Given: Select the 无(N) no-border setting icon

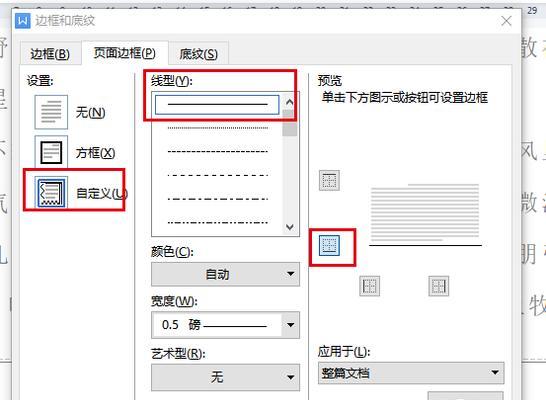Looking at the screenshot, I should coord(51,112).
